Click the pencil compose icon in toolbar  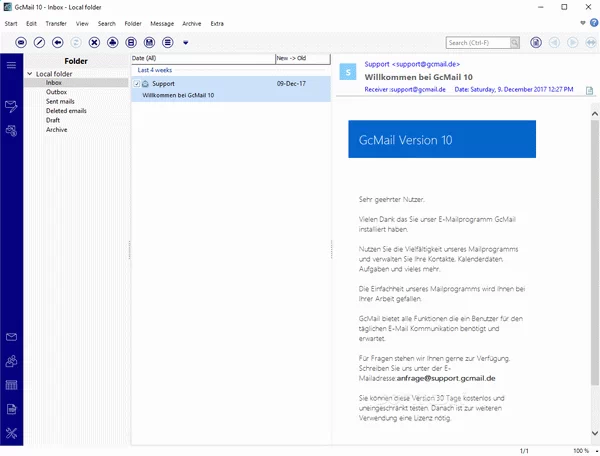click(x=39, y=42)
